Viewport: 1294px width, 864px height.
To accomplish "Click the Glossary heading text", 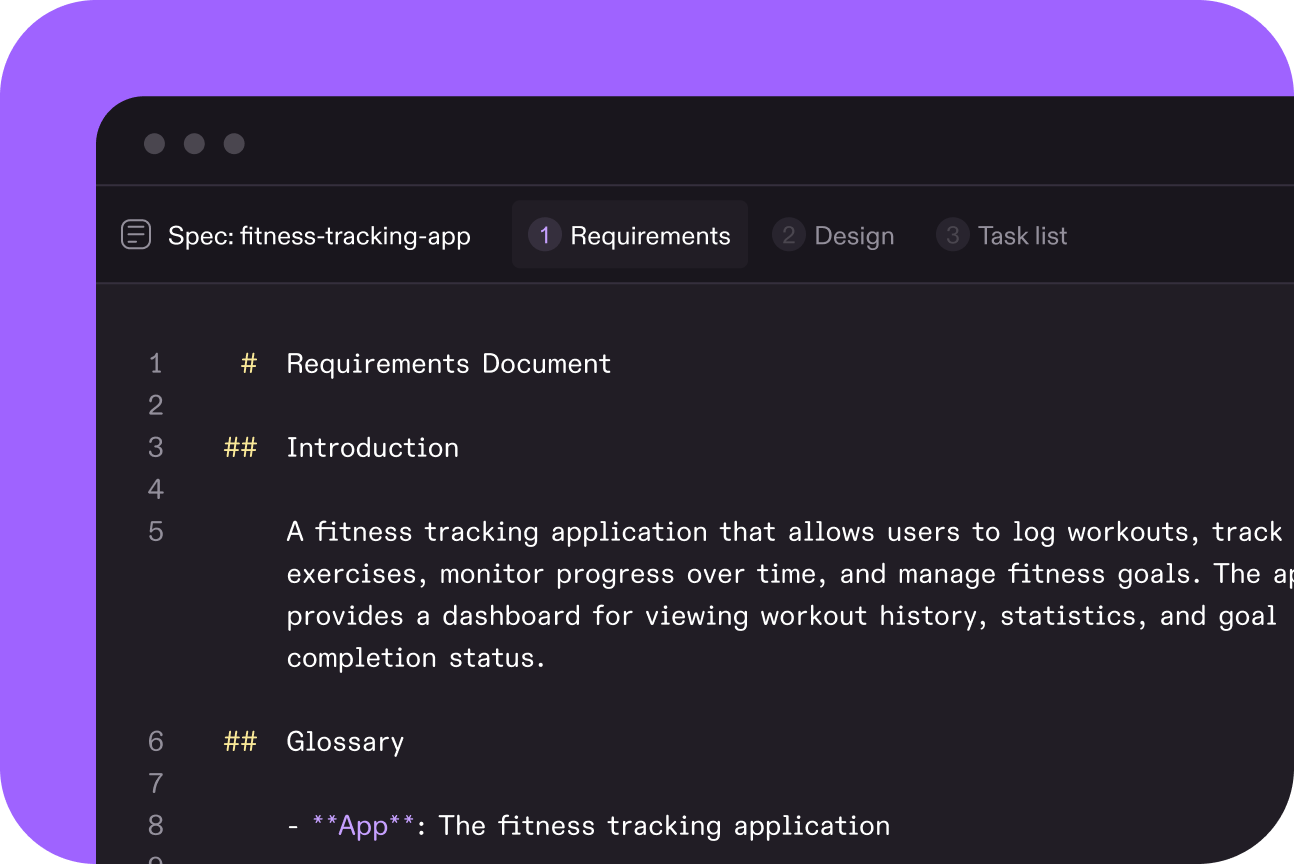I will click(x=345, y=741).
